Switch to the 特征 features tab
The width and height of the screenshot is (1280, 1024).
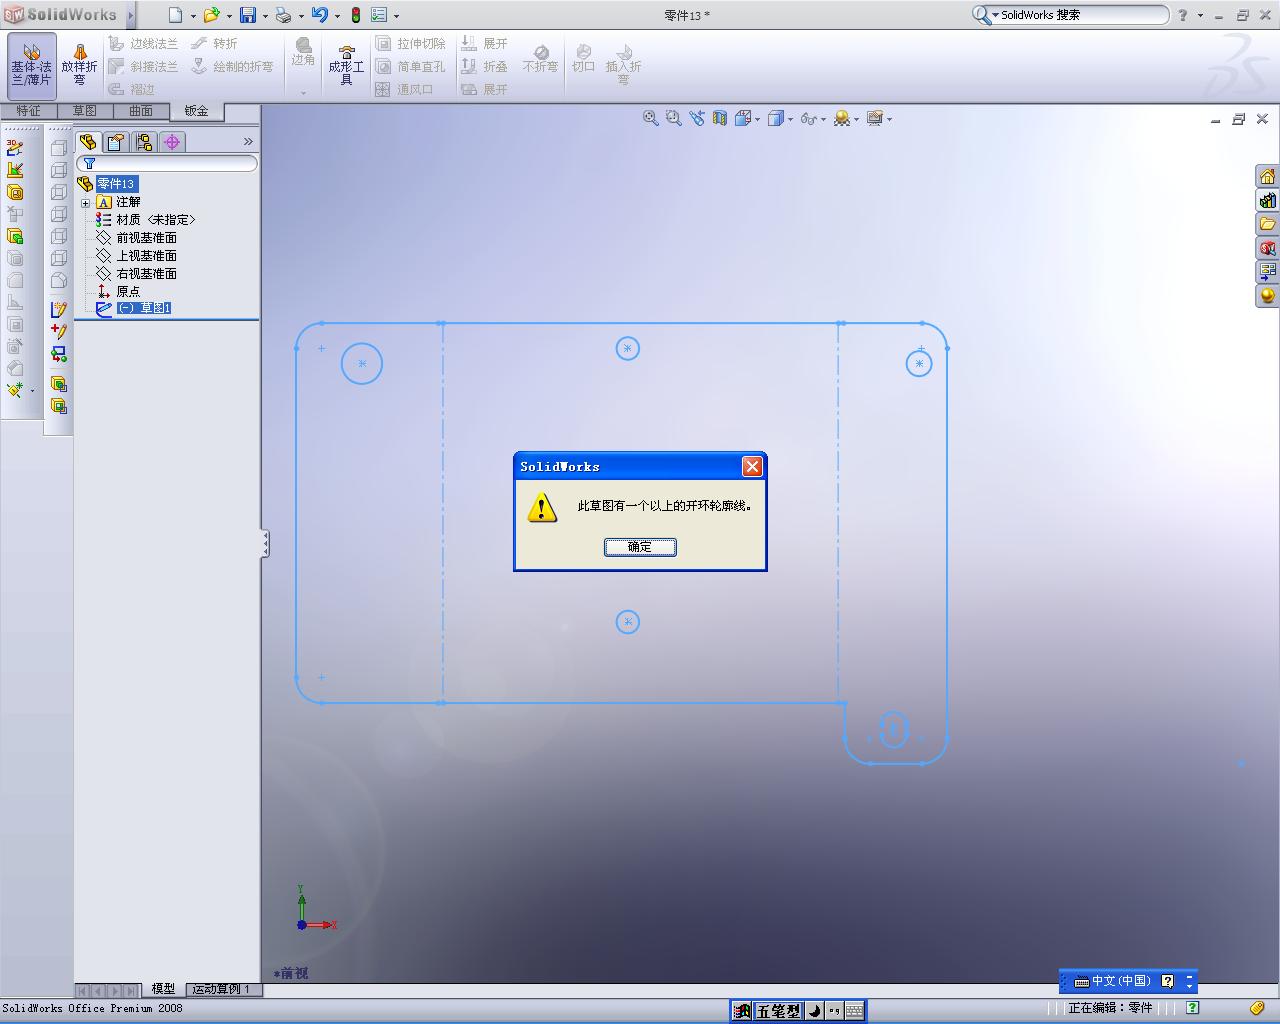(x=28, y=111)
